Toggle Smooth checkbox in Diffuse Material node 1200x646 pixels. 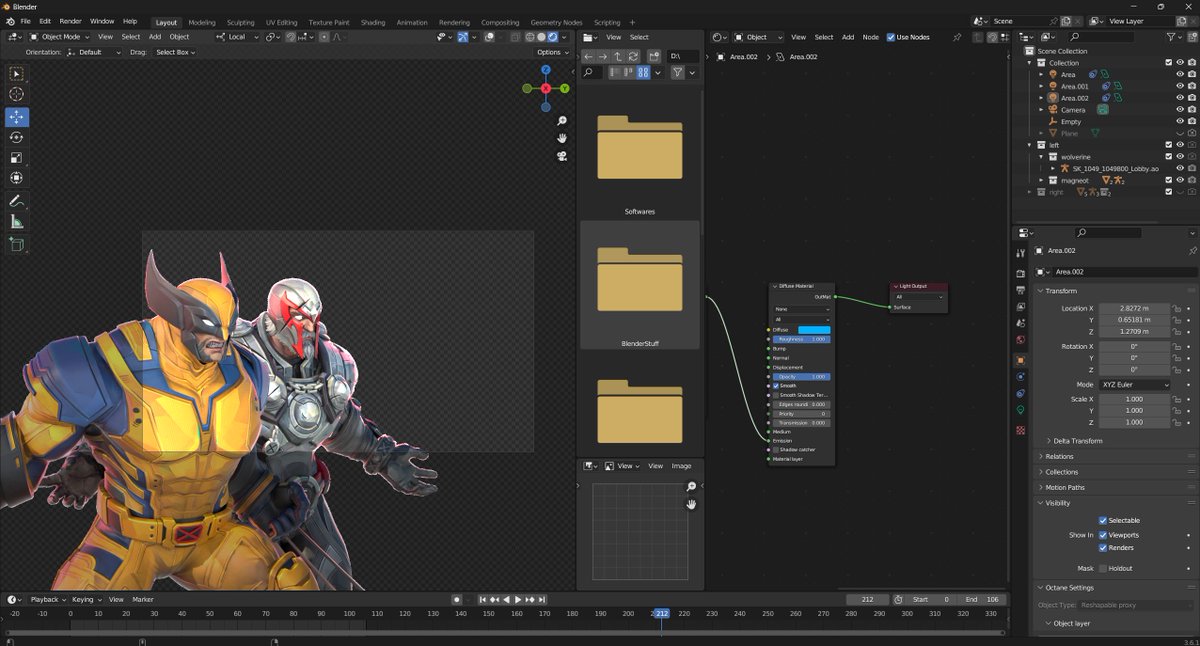[776, 385]
